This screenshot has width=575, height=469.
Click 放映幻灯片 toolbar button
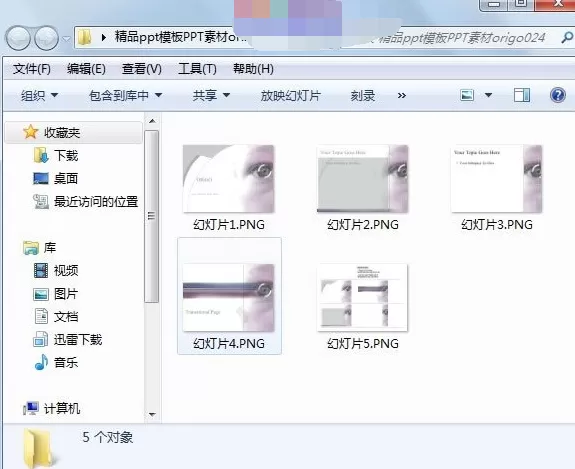pyautogui.click(x=290, y=96)
